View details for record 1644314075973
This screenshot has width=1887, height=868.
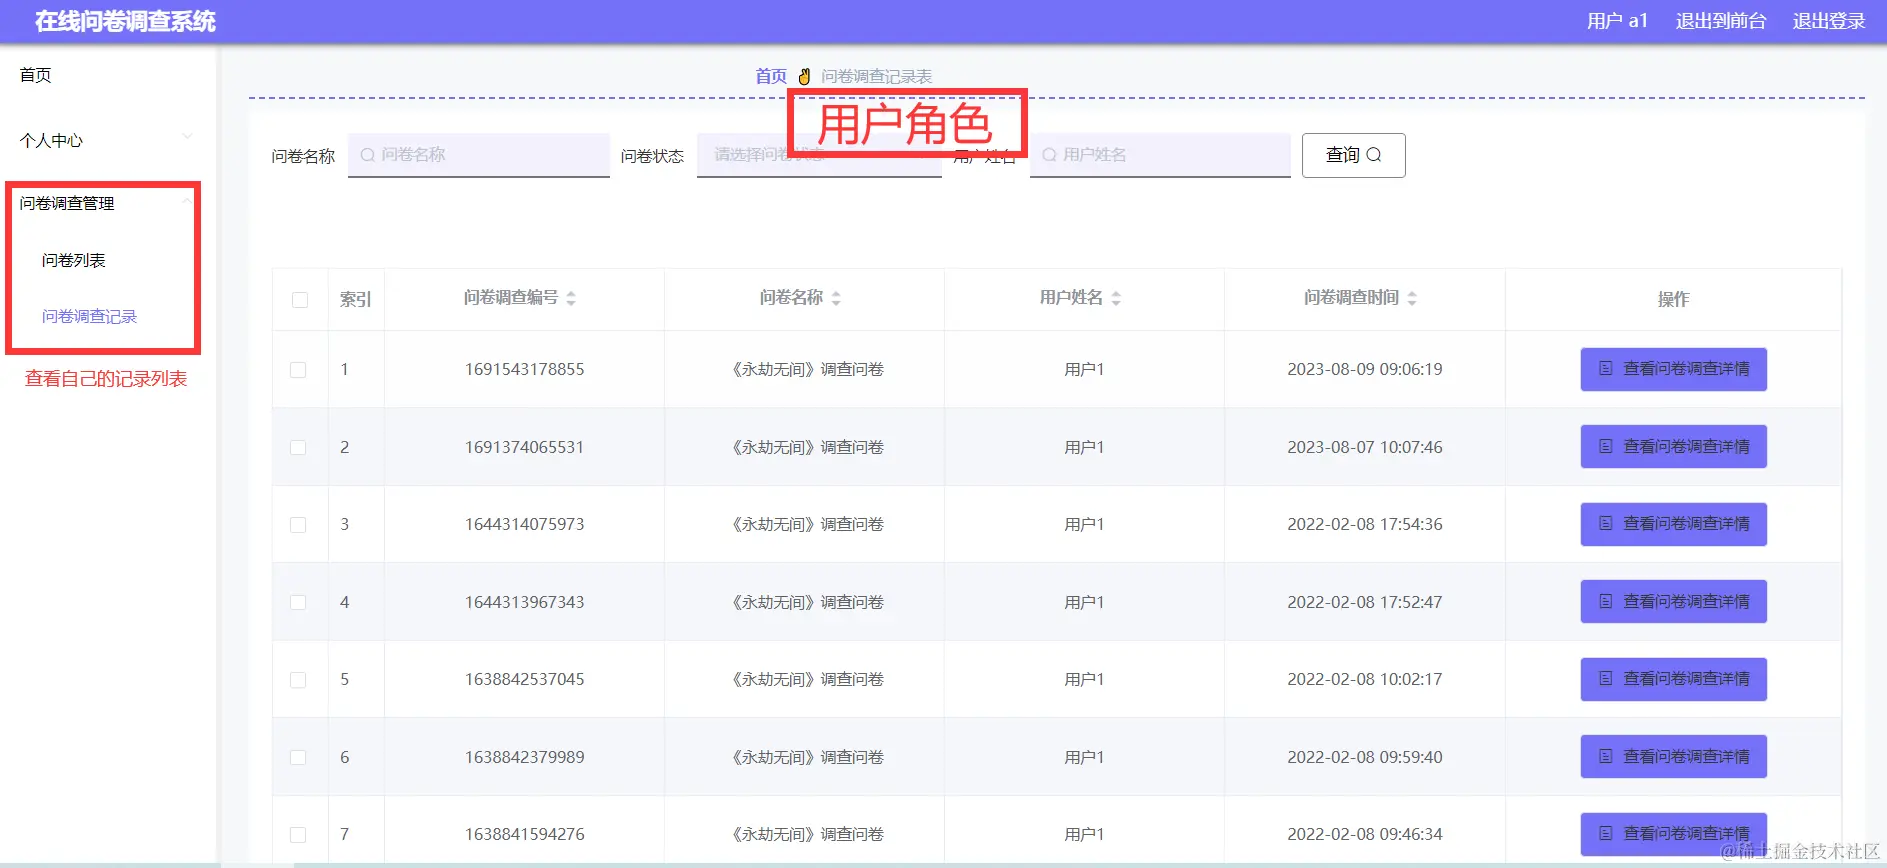tap(1674, 524)
